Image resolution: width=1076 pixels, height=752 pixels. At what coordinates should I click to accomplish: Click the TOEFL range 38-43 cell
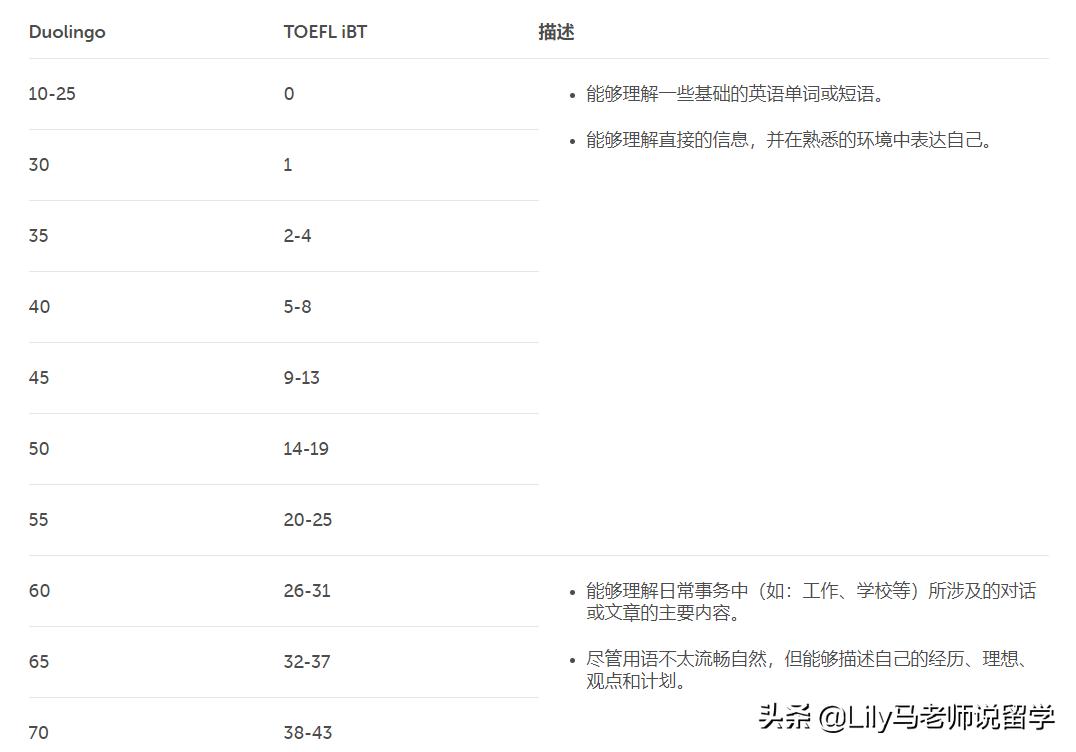(305, 733)
